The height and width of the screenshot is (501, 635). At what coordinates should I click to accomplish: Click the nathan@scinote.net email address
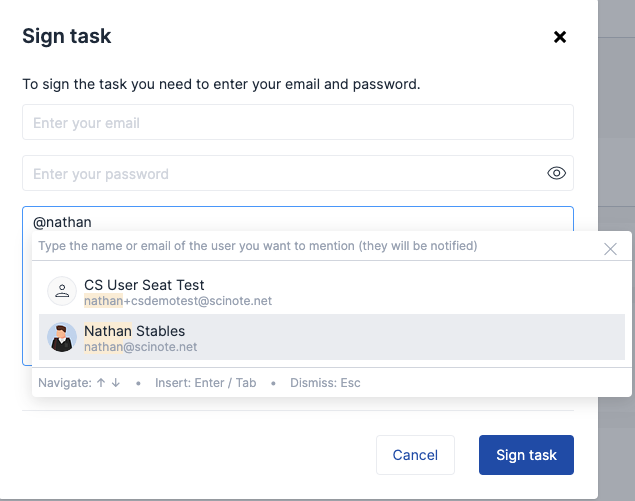(140, 347)
